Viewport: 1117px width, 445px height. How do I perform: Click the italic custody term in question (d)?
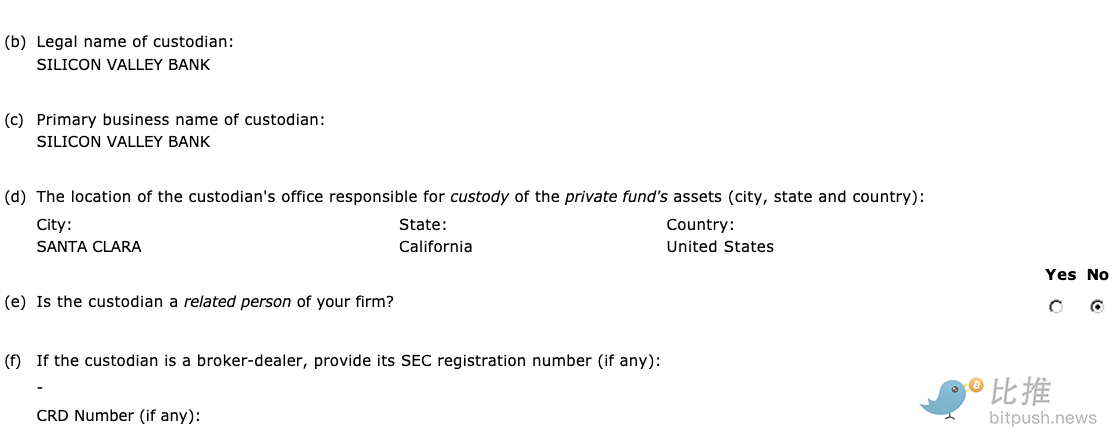[x=479, y=197]
